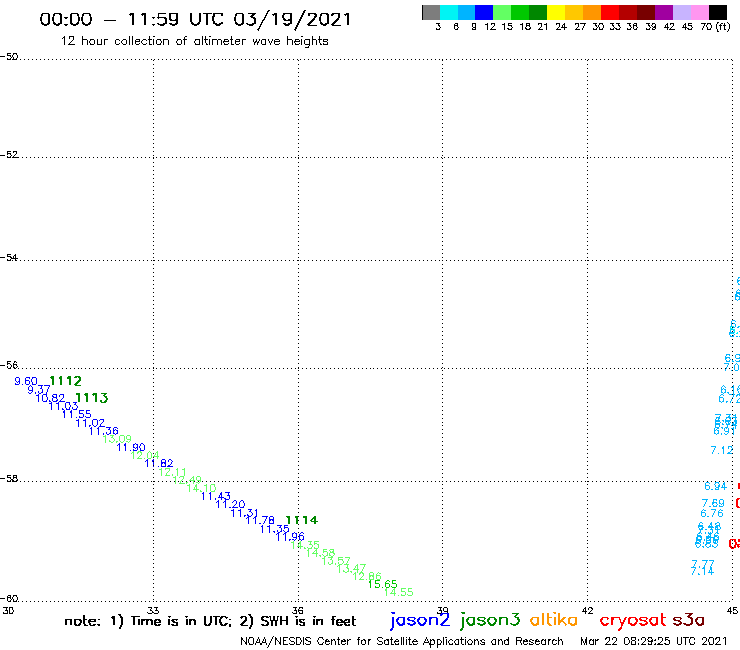Click the 6.94 light blue wave value
The width and height of the screenshot is (740, 650).
716,486
